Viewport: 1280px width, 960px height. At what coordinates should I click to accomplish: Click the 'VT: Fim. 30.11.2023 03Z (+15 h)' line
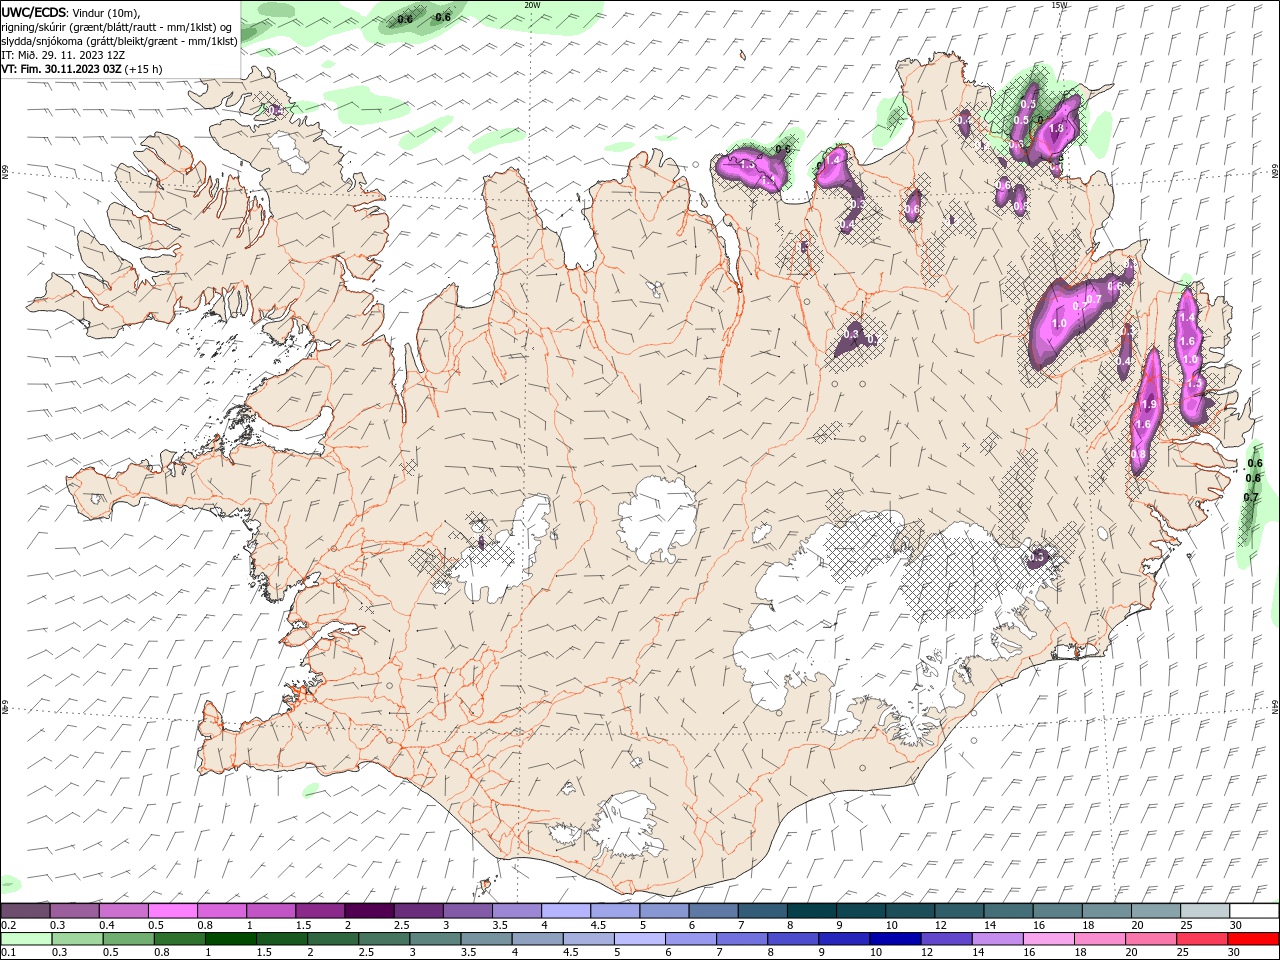pos(82,69)
